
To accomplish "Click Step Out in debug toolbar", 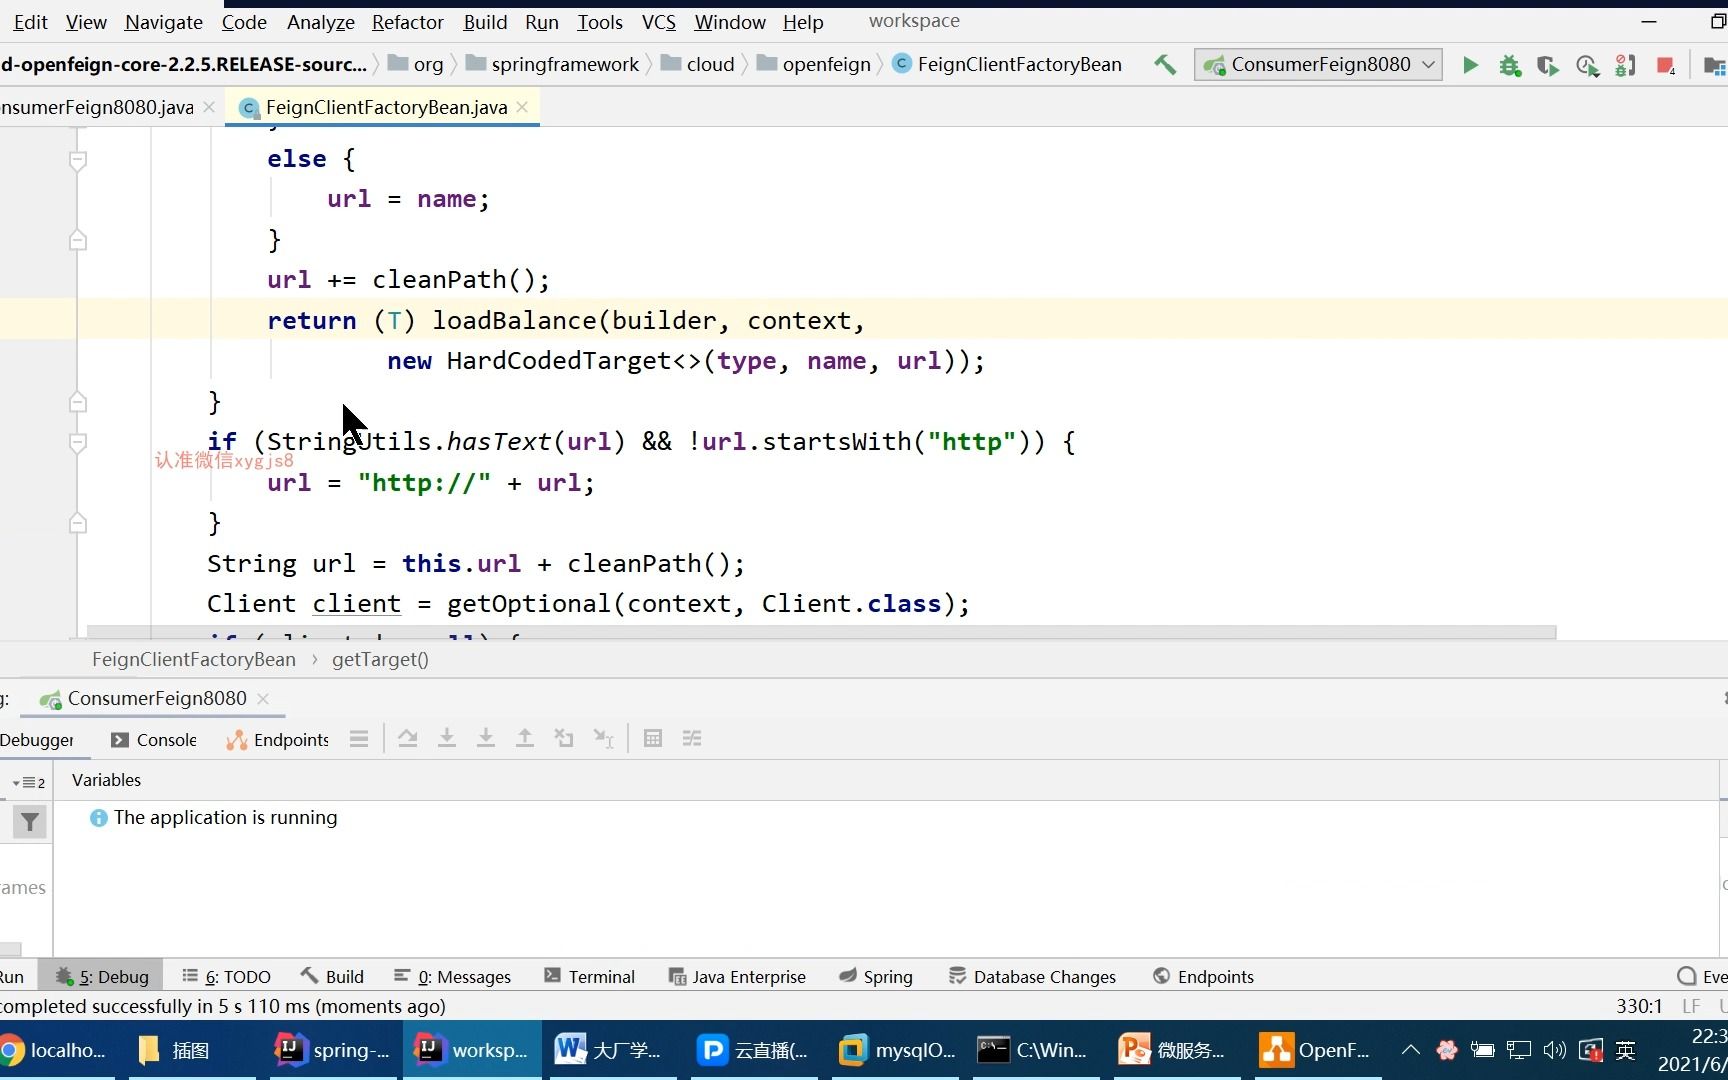I will pos(525,739).
